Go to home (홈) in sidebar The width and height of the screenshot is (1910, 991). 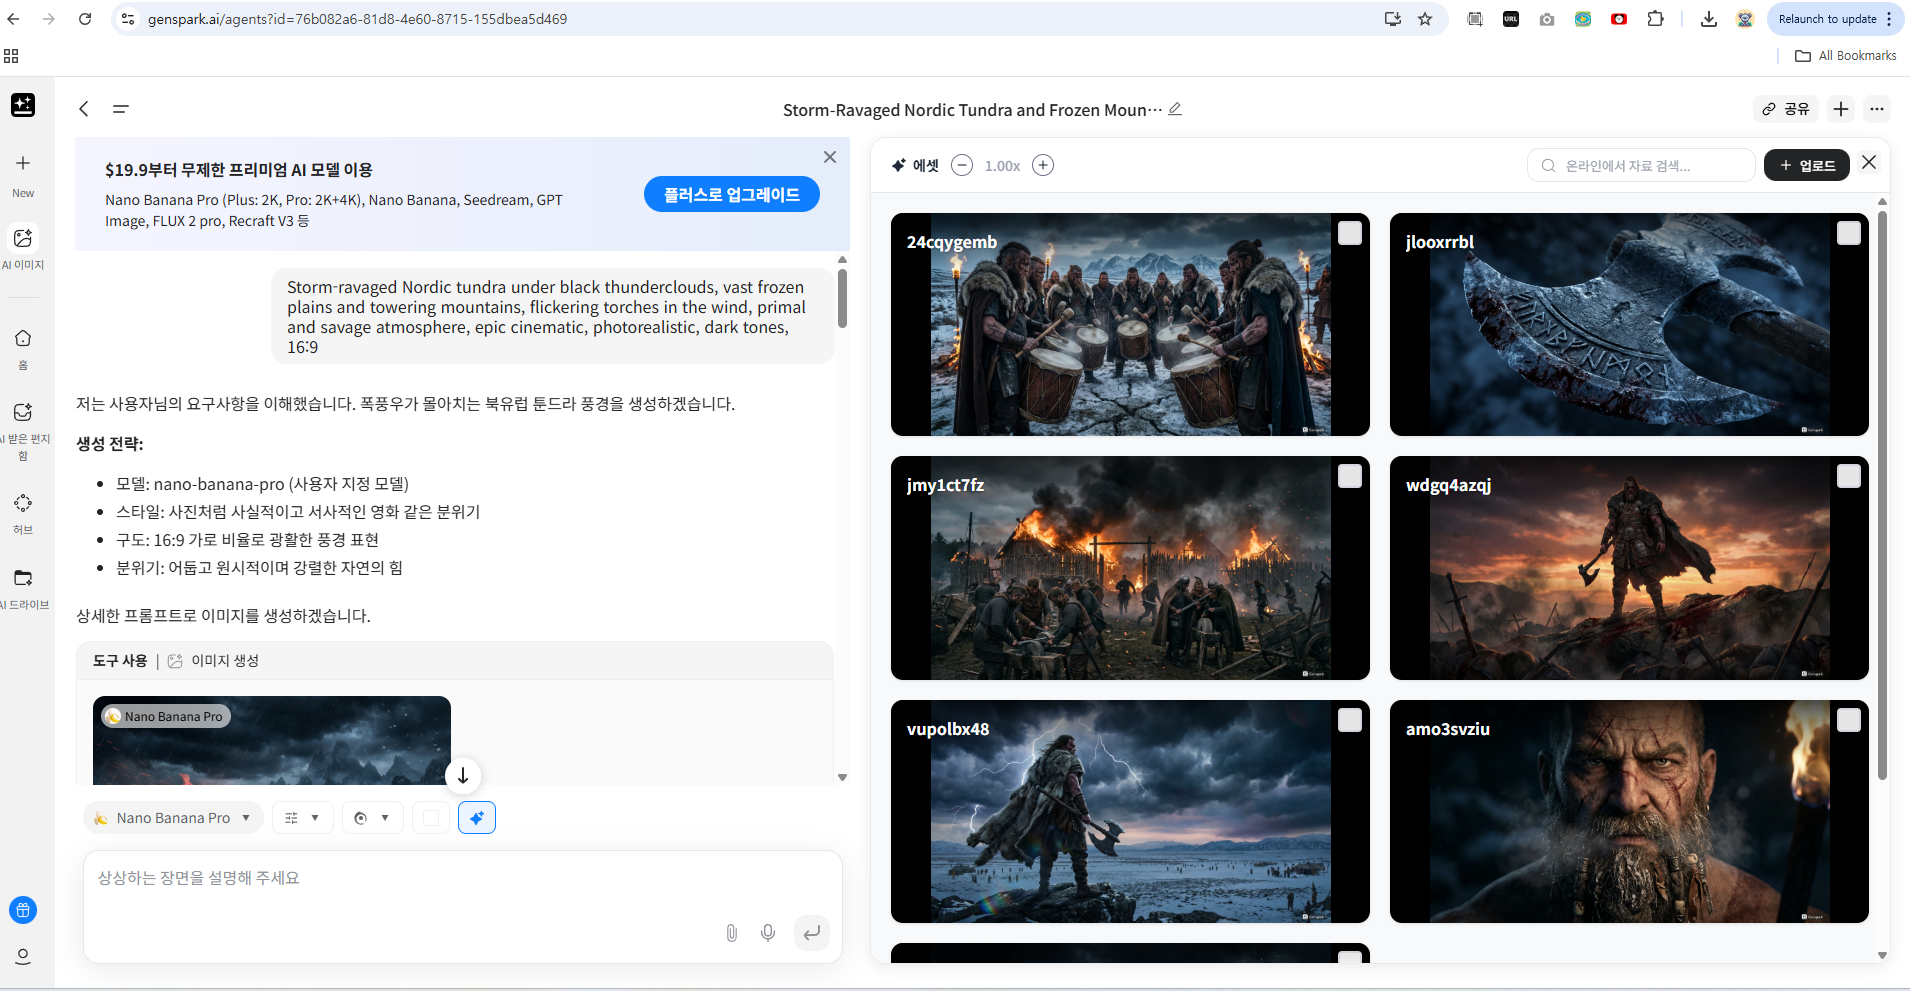23,338
